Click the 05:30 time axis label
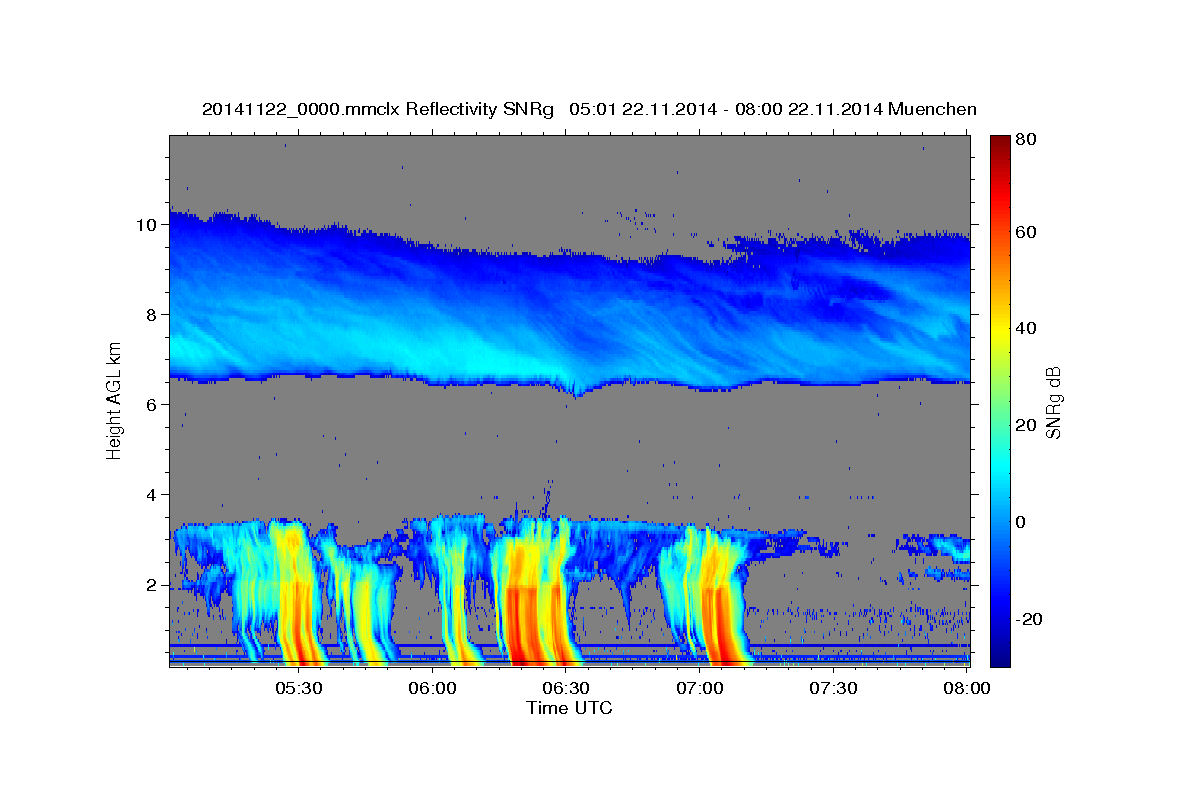The image size is (1200, 800). (x=299, y=688)
